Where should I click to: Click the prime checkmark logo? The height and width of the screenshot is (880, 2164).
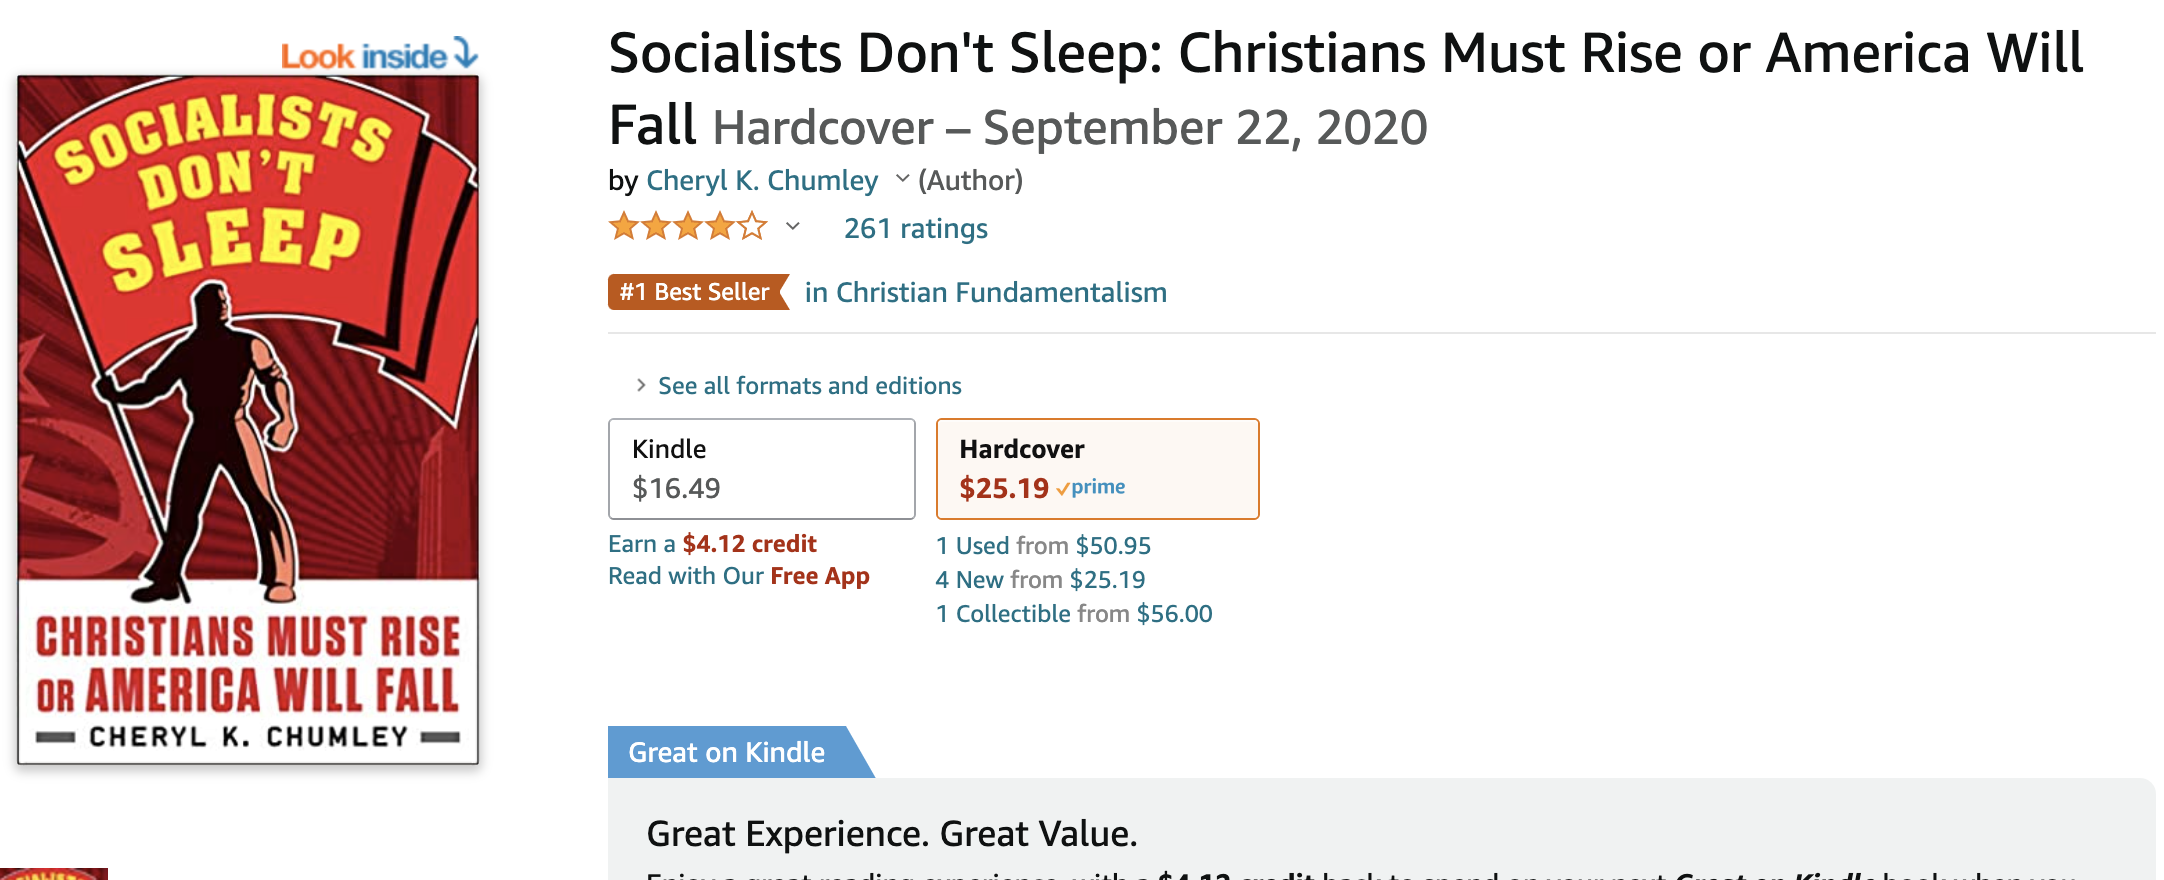coord(1091,488)
